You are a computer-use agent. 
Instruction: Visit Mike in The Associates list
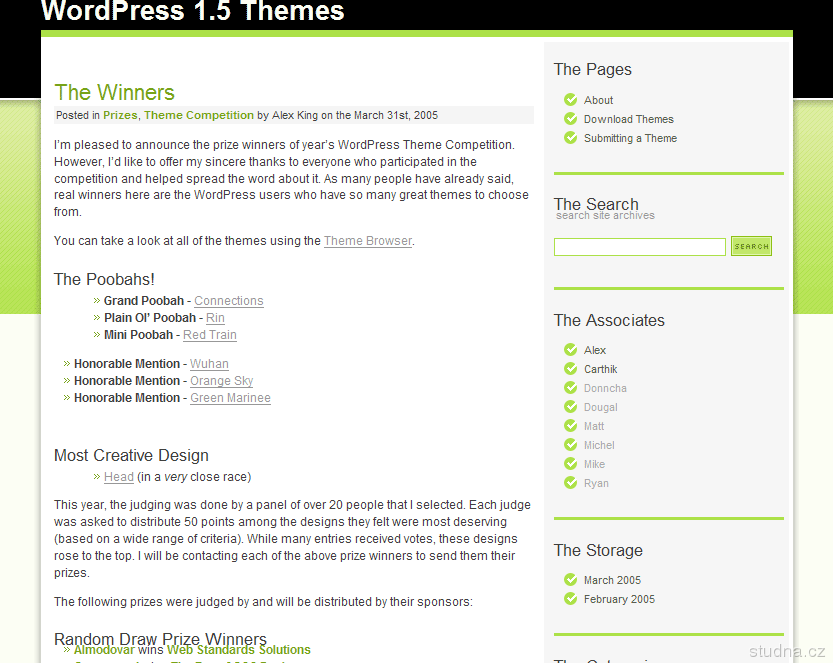594,464
